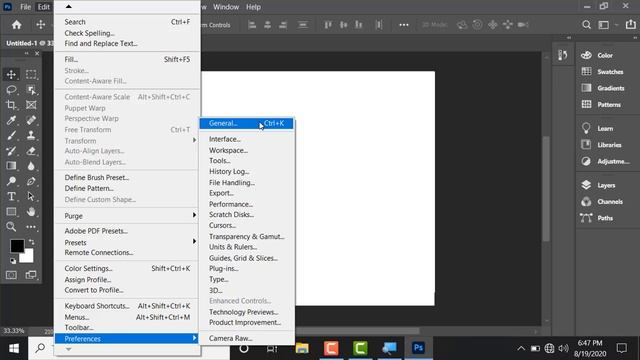Image resolution: width=640 pixels, height=360 pixels.
Task: Select the Clone Stamp tool
Action: click(x=31, y=136)
